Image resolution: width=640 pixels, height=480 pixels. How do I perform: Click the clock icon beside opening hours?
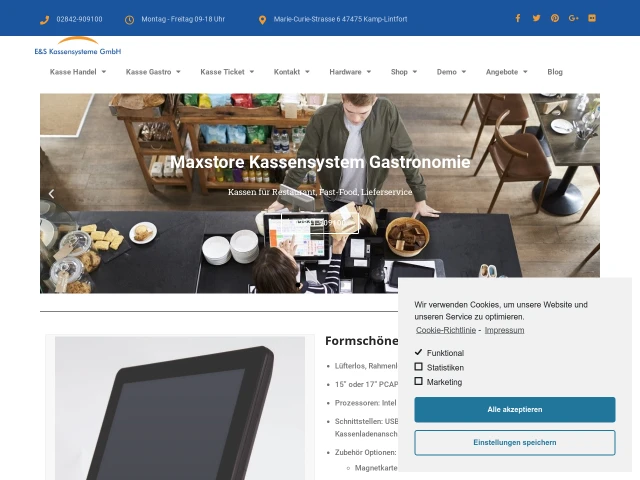(129, 20)
